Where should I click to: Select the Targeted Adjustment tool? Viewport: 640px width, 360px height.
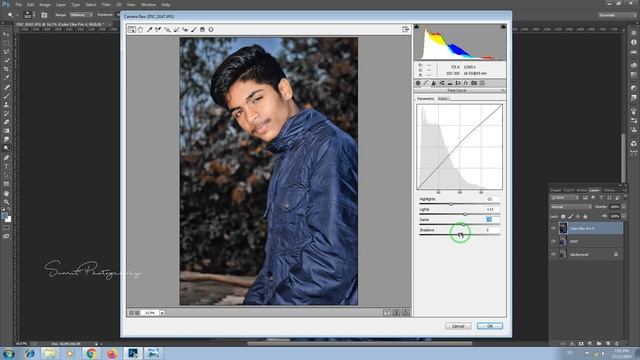167,29
